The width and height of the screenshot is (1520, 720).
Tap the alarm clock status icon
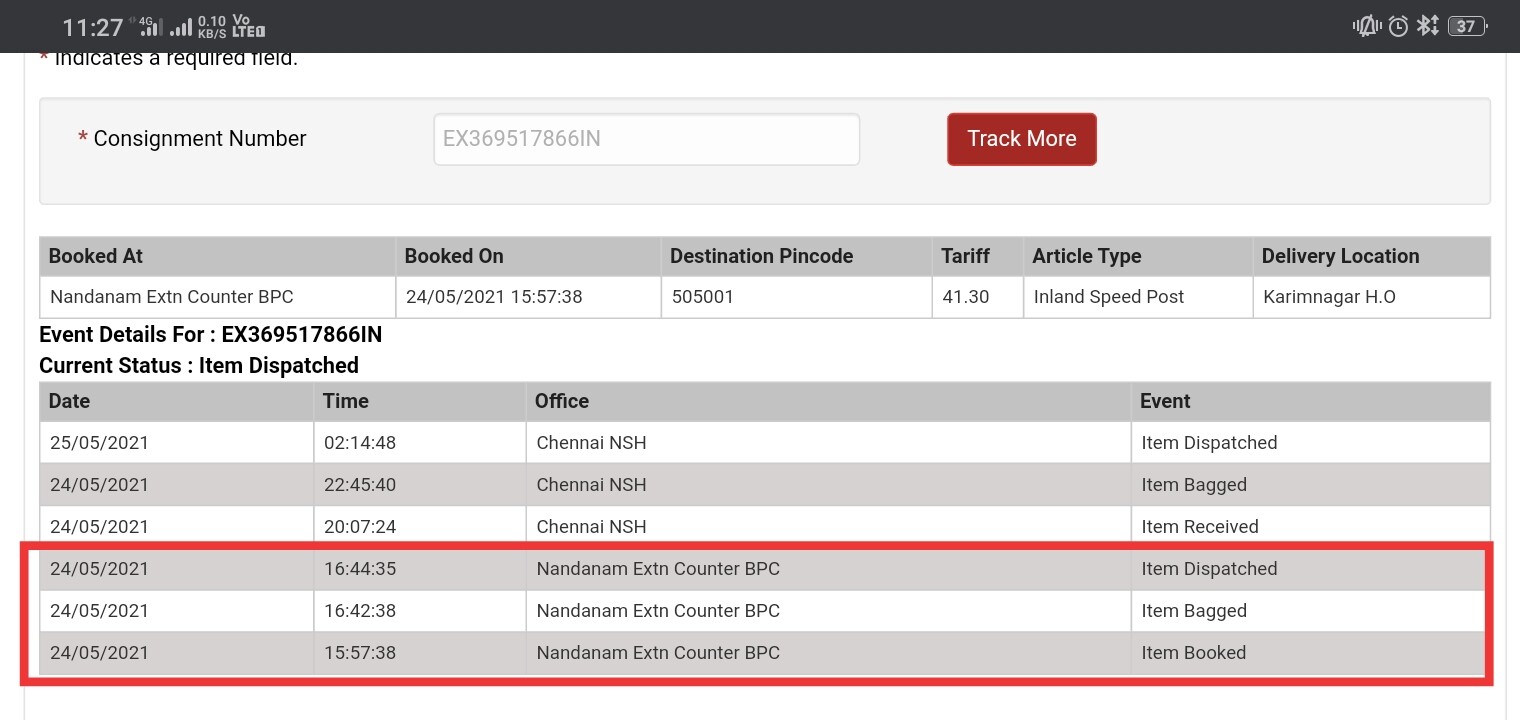tap(1398, 26)
